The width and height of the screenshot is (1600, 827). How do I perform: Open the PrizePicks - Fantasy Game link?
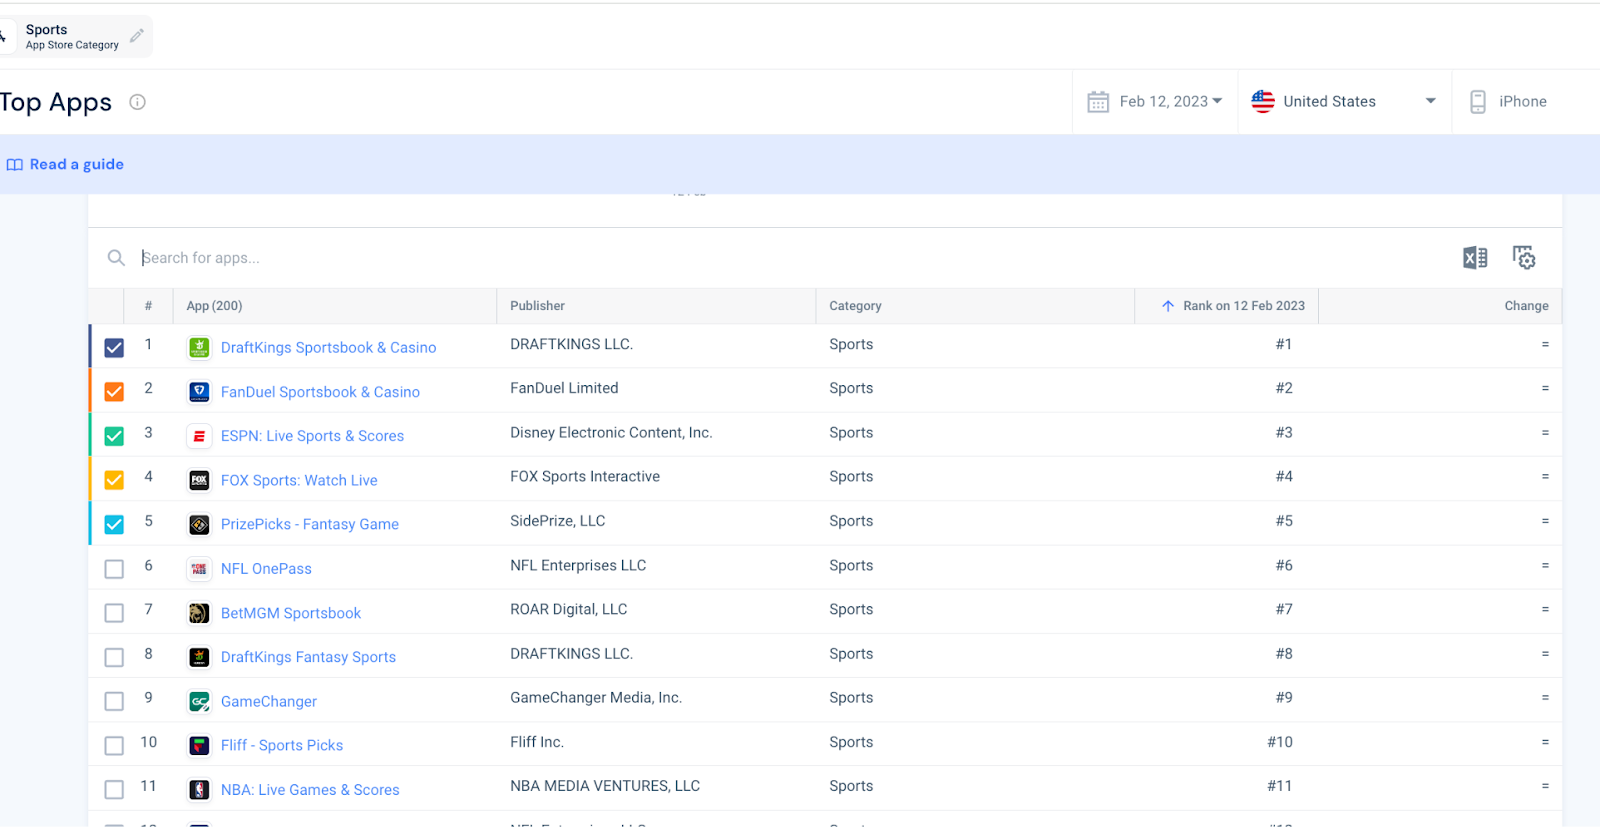[x=310, y=524]
